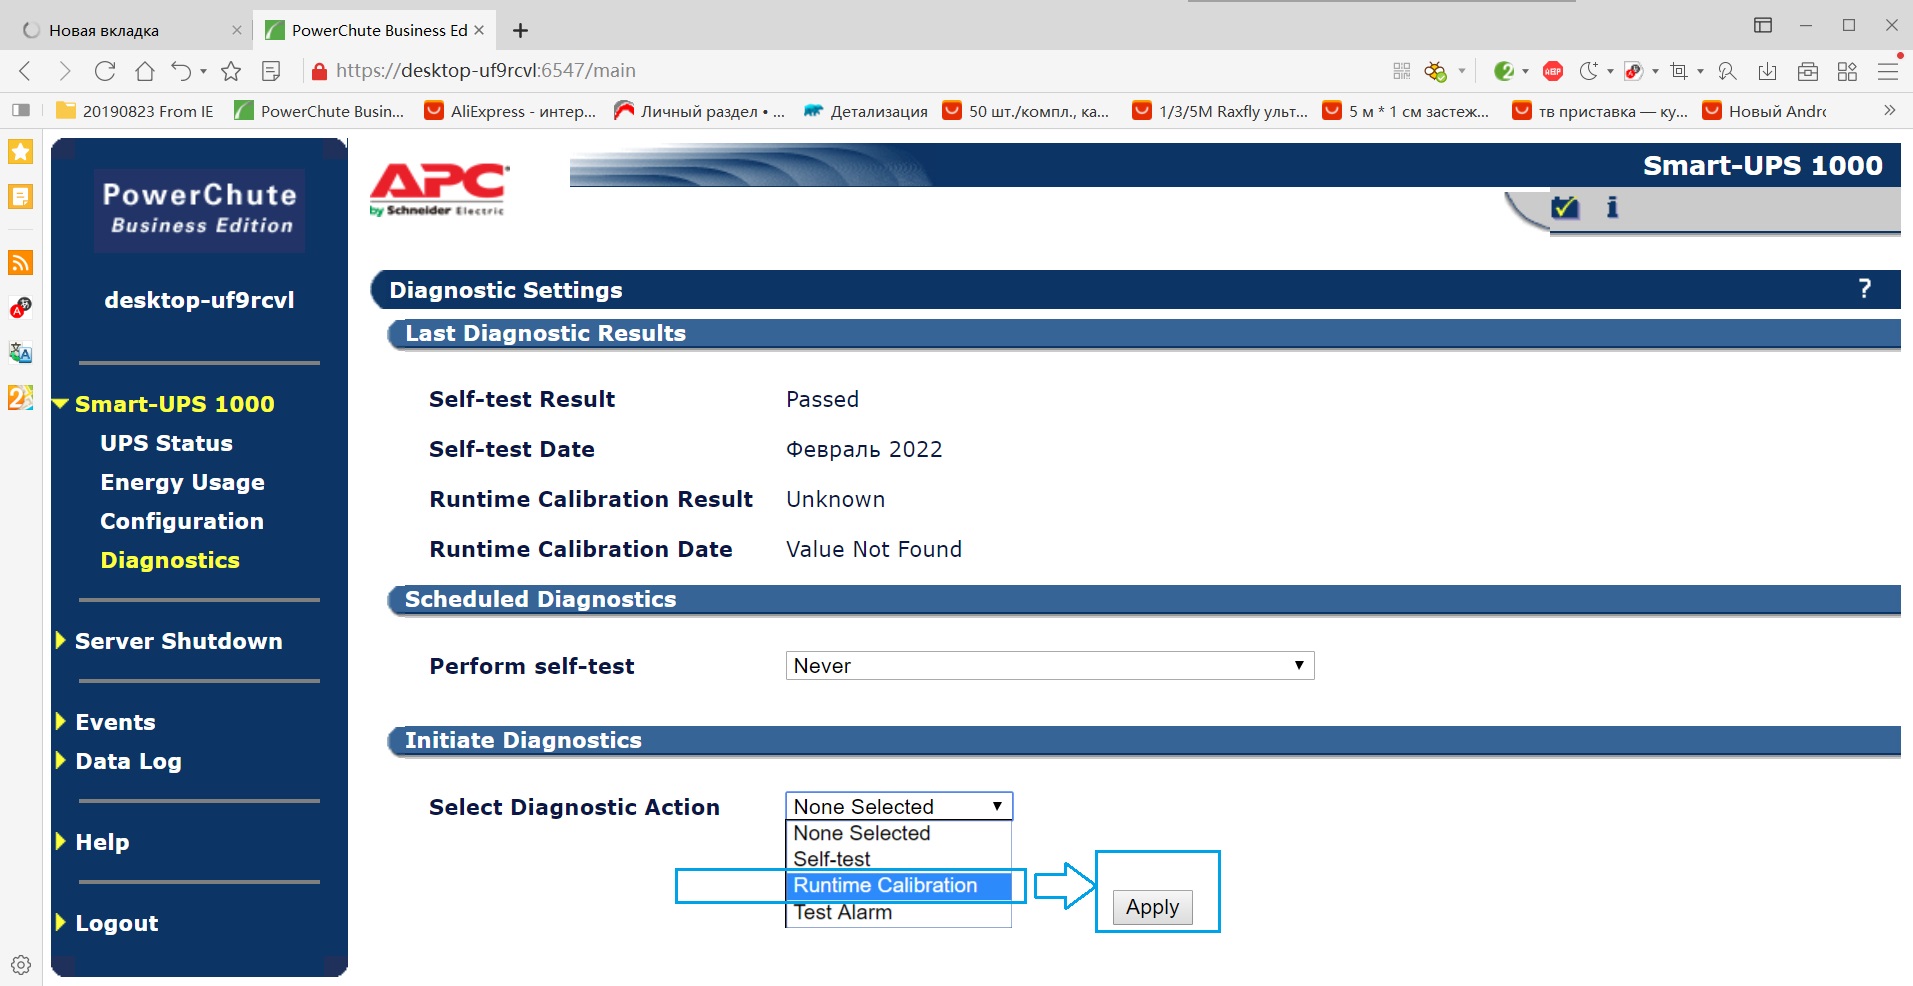Viewport: 1913px width, 986px height.
Task: Open the Diagnostics page
Action: pyautogui.click(x=170, y=560)
